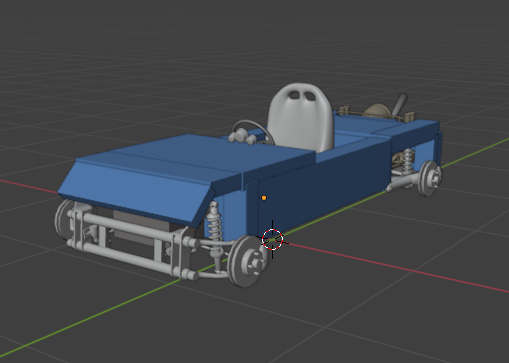Select the rear right wheel hub disc
This screenshot has height=363, width=509.
tap(430, 179)
